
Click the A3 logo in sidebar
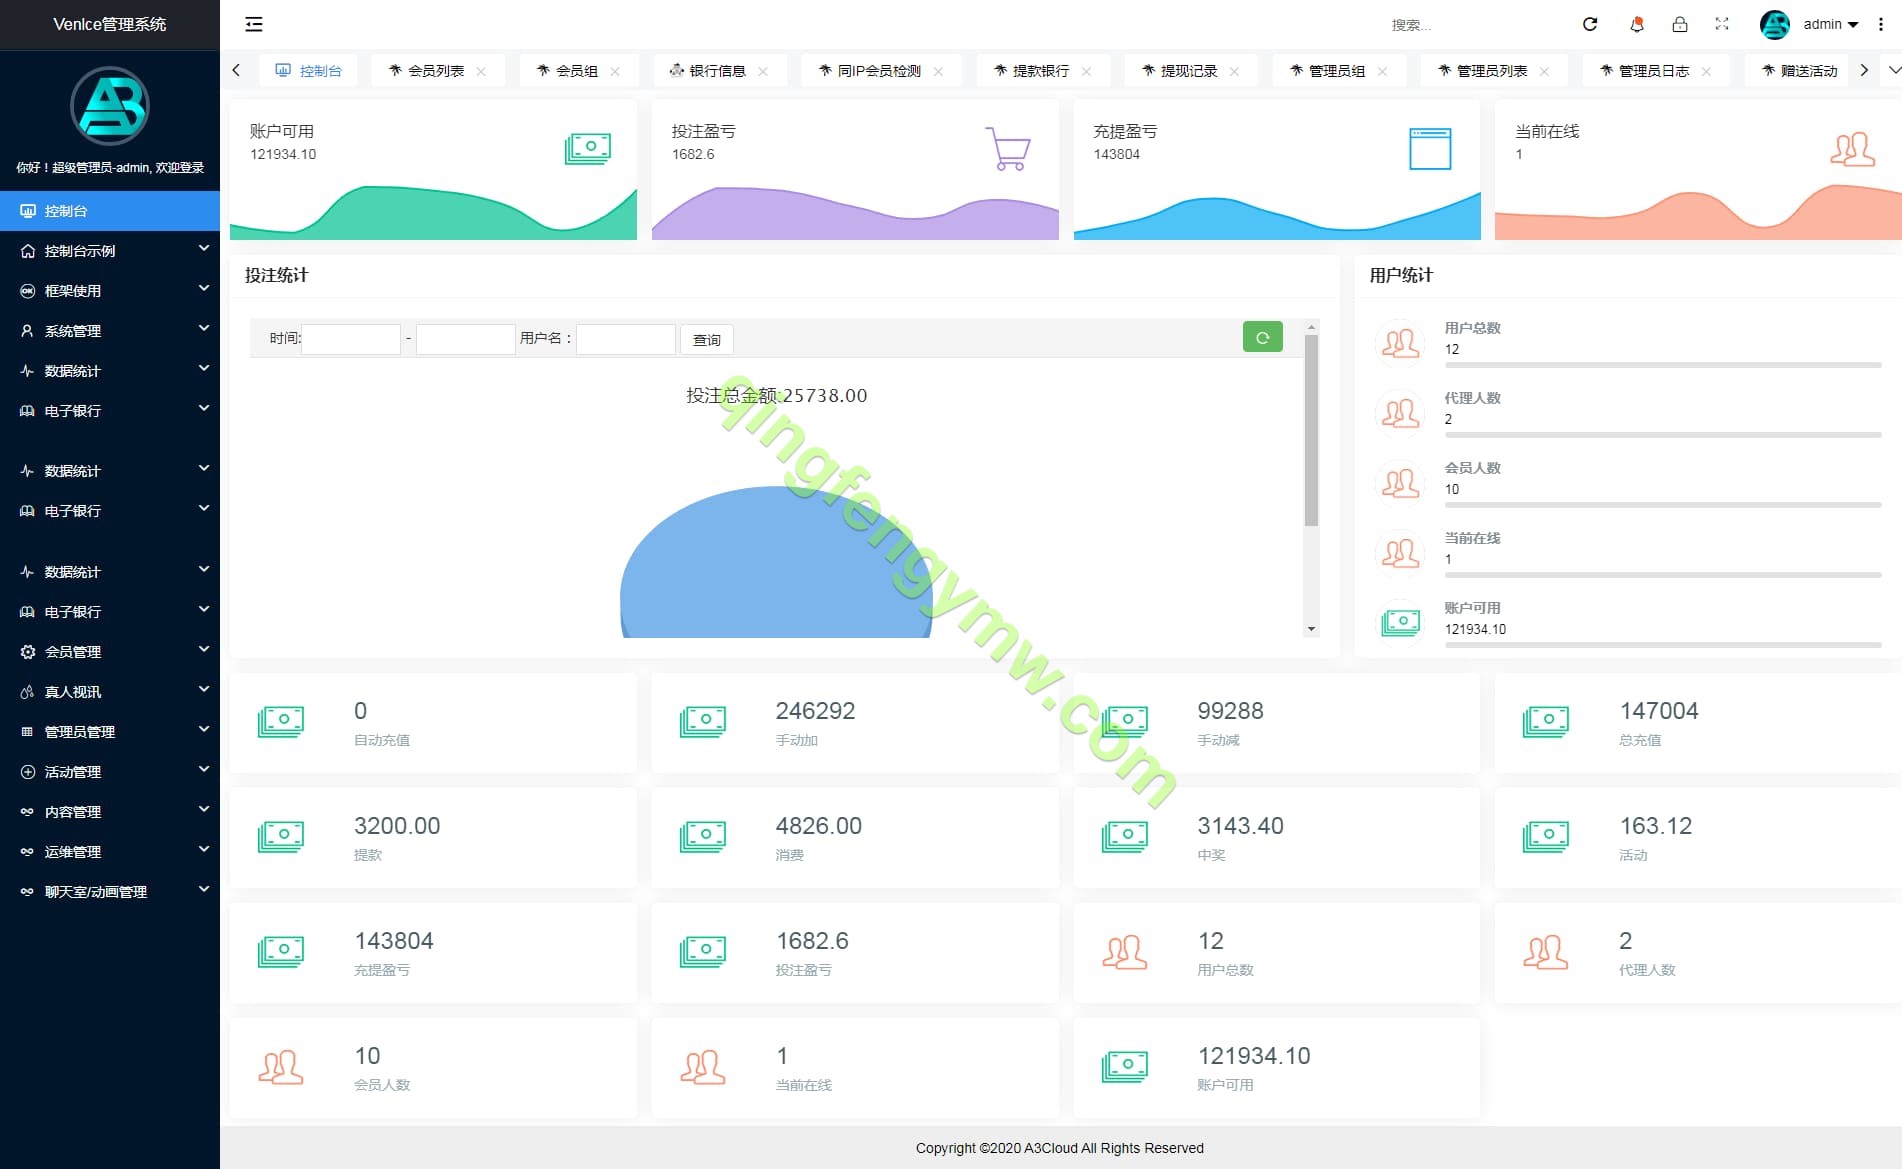[x=110, y=106]
